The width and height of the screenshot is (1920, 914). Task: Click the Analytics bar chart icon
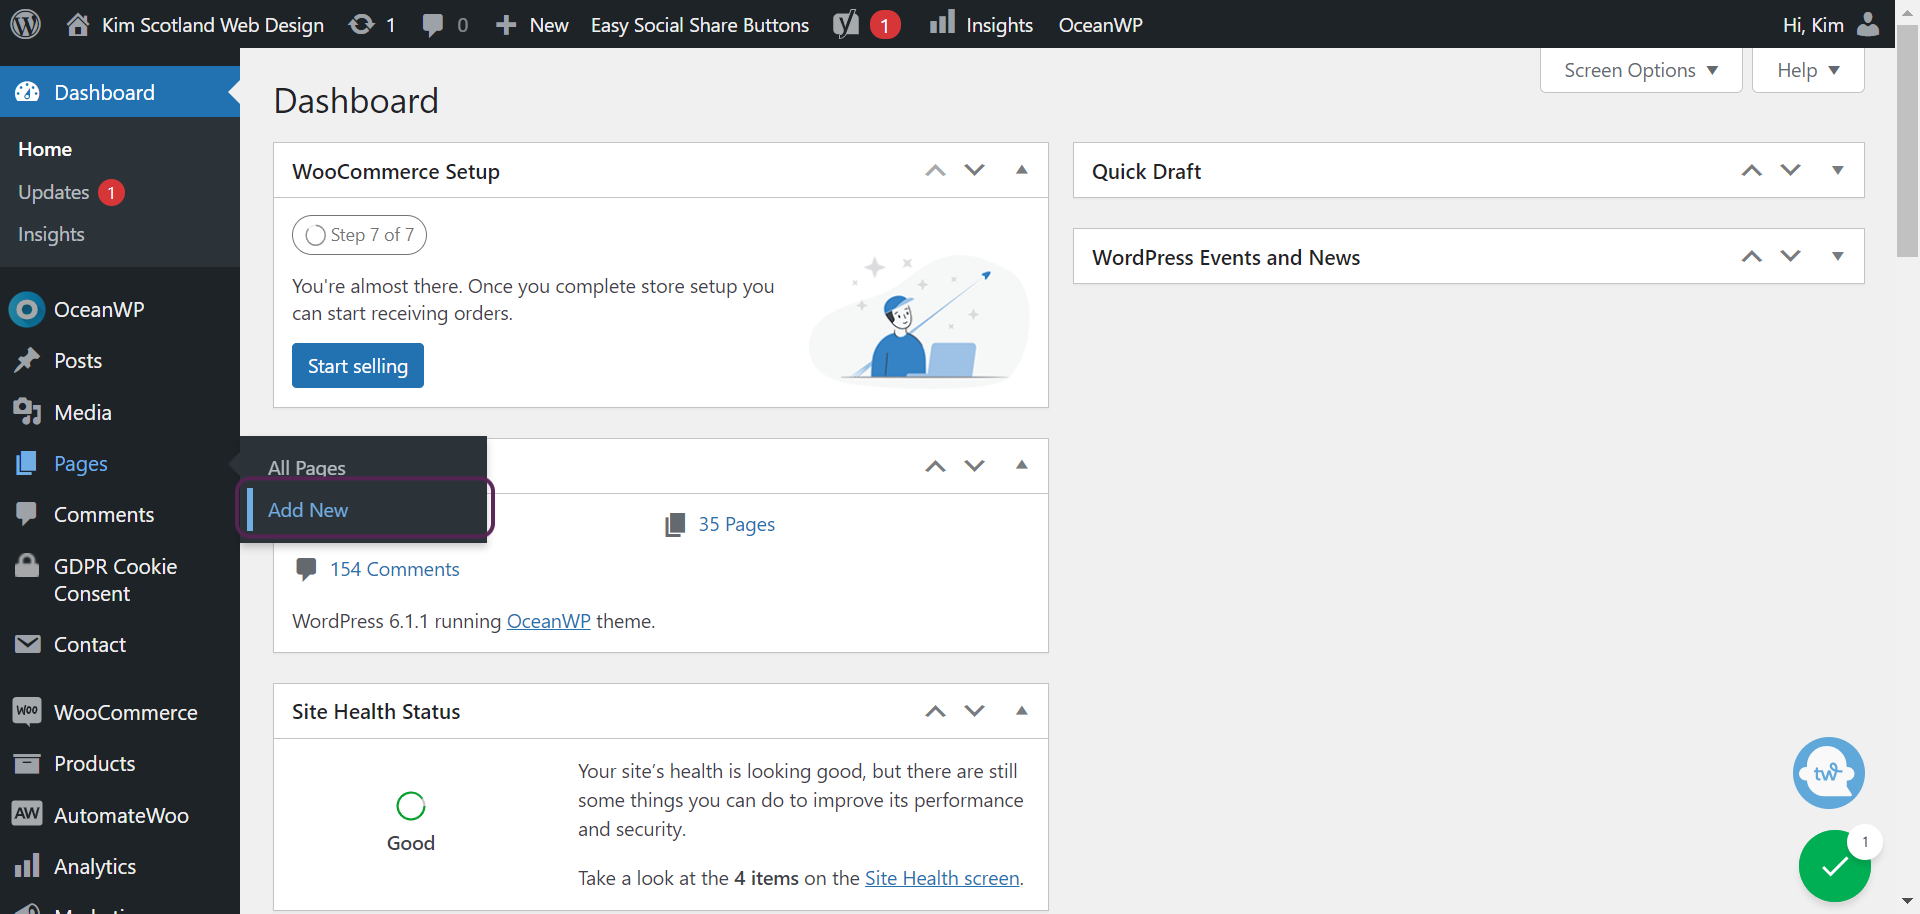27,866
